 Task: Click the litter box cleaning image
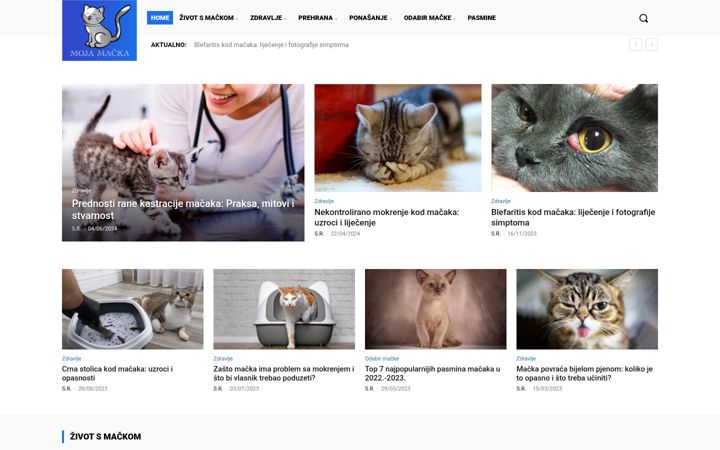tap(133, 309)
